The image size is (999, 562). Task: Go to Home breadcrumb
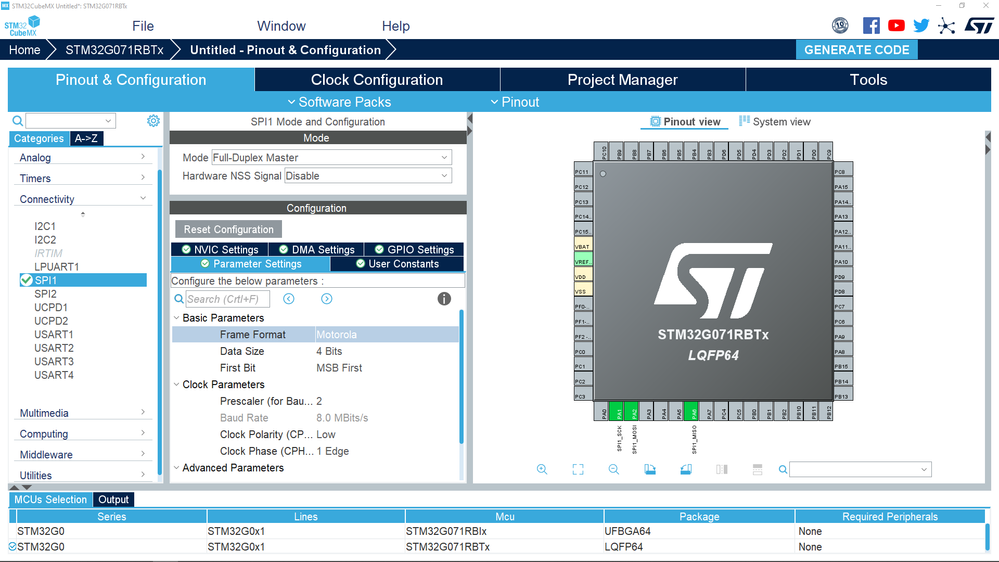[24, 50]
